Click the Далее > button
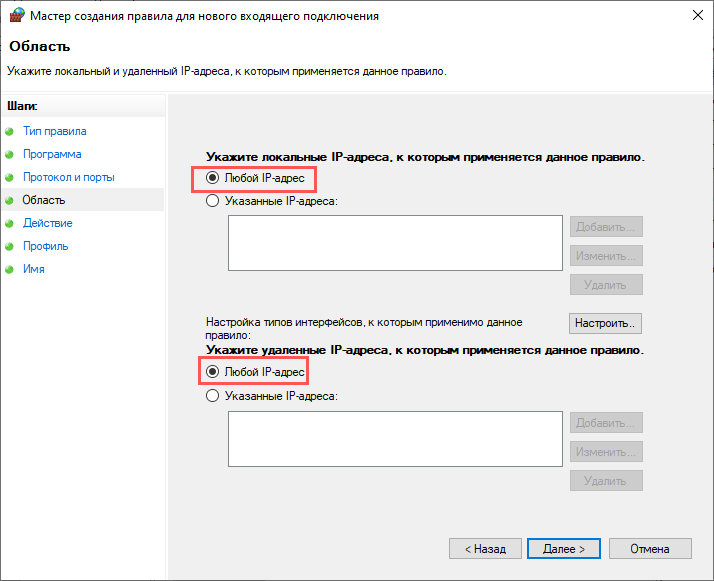 (564, 549)
